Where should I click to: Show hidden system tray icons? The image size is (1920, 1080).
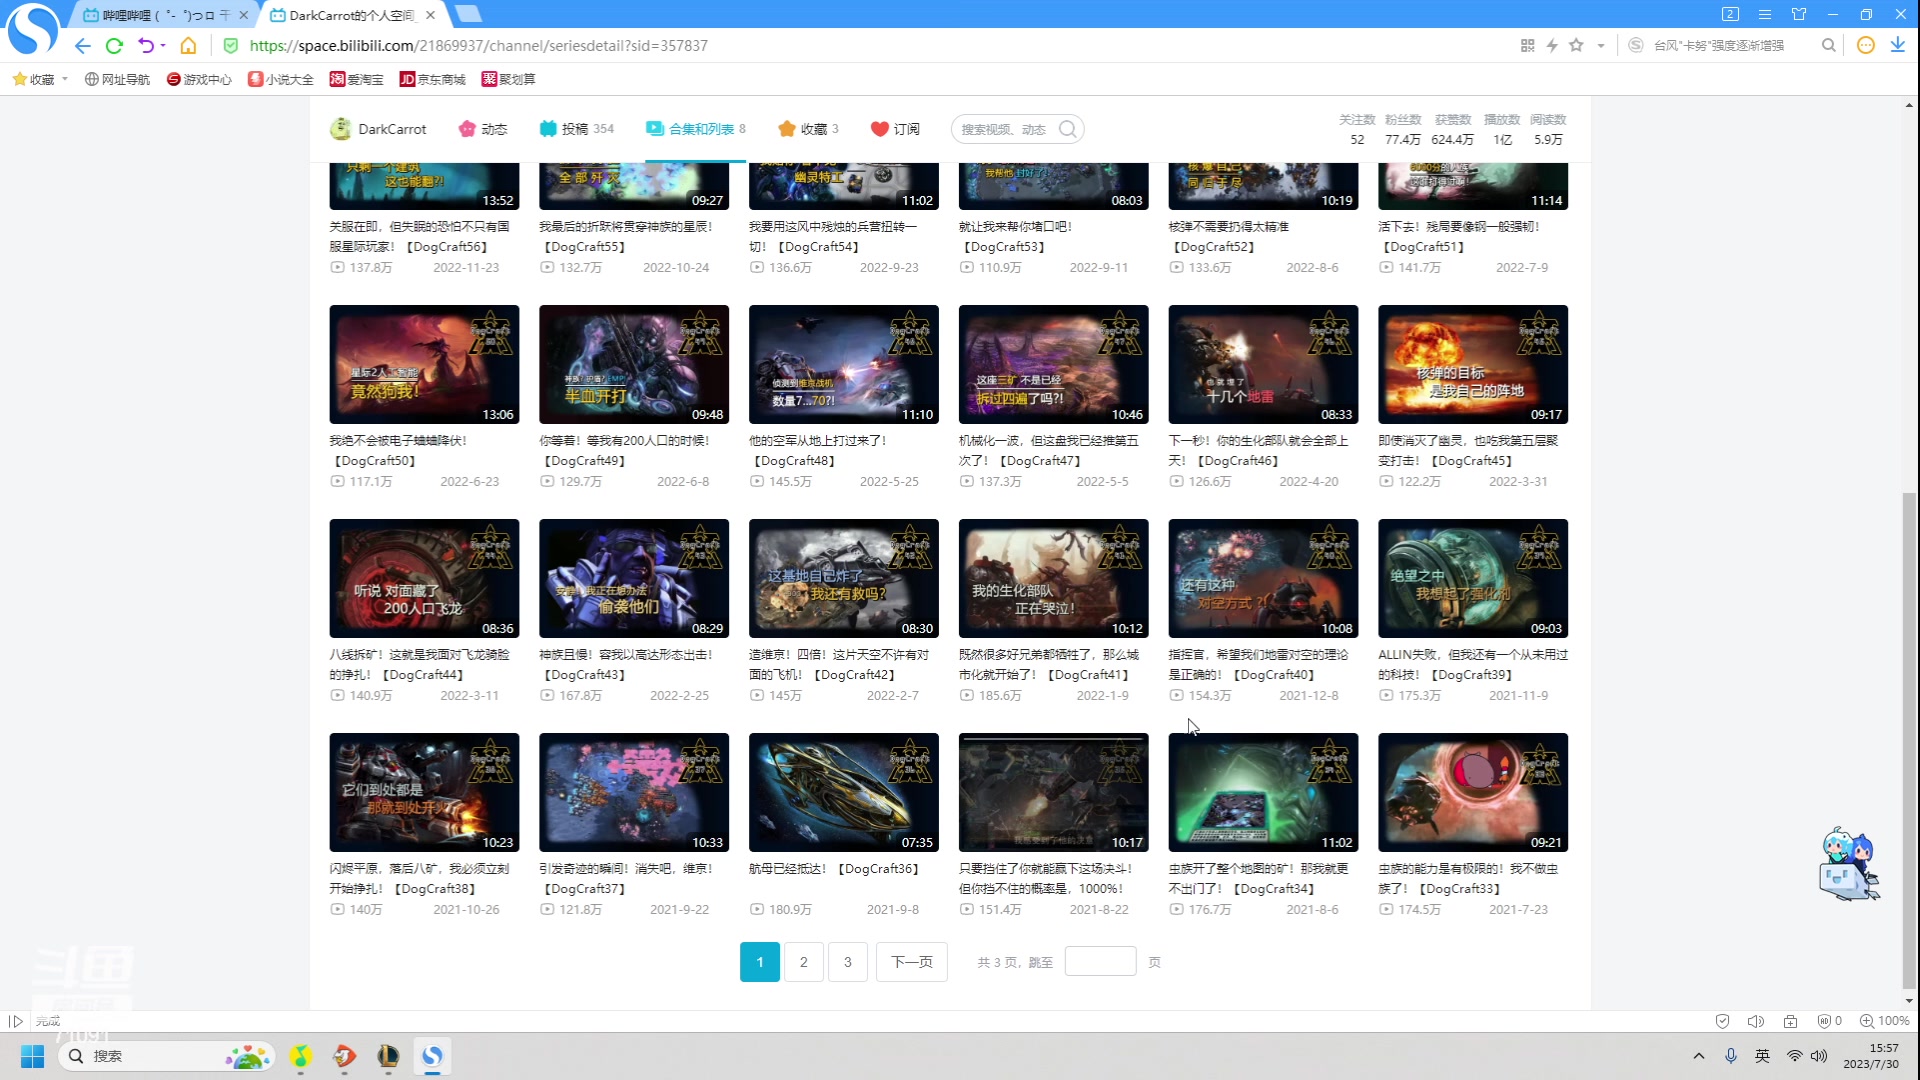pyautogui.click(x=1699, y=1056)
